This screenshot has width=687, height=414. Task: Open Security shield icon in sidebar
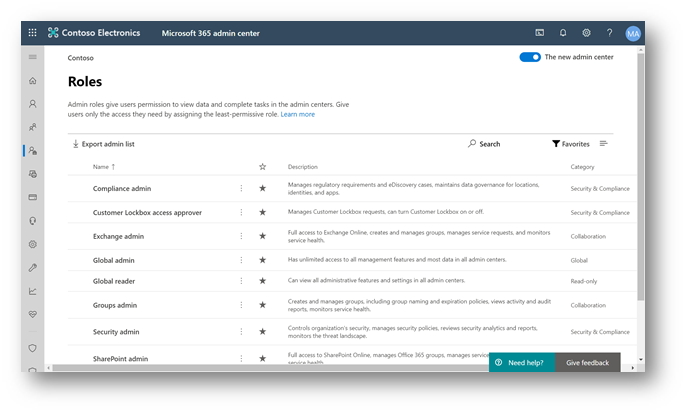[32, 348]
